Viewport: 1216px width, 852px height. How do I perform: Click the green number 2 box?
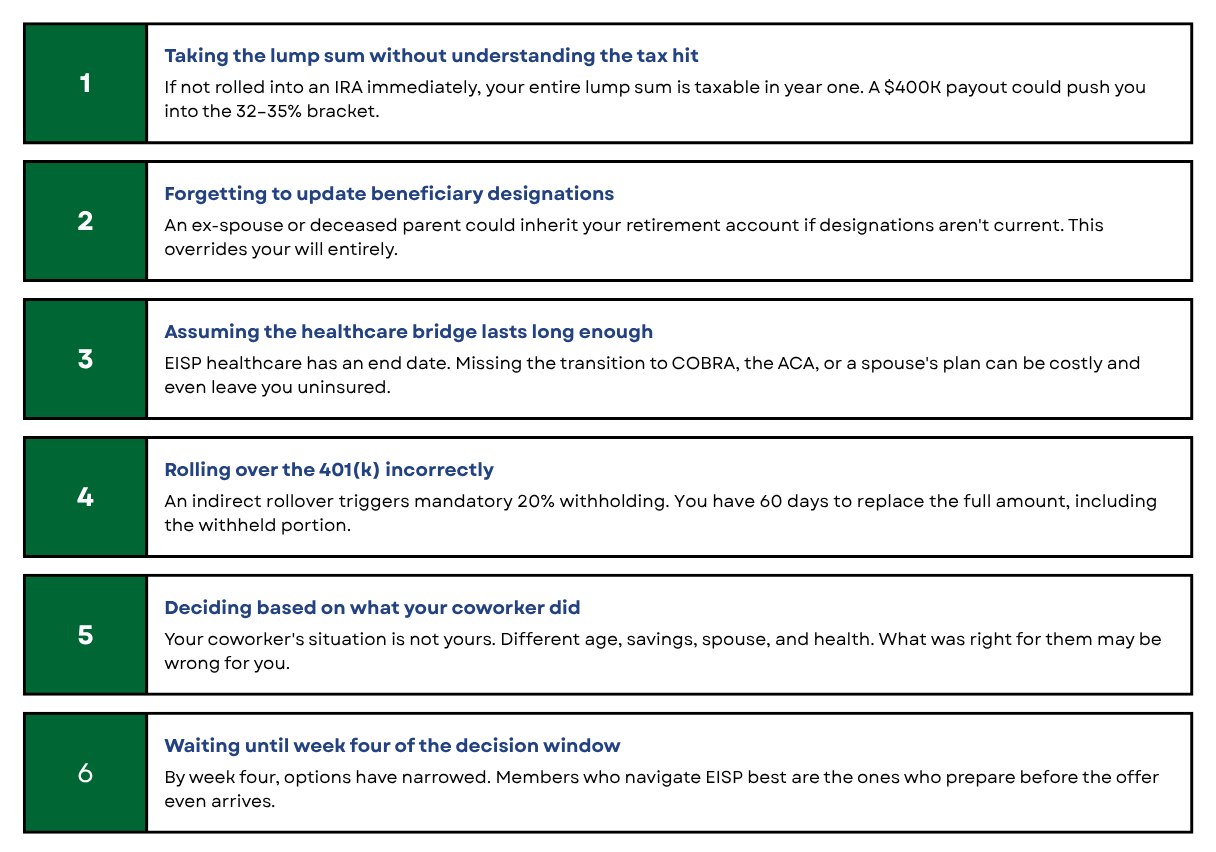pos(85,221)
